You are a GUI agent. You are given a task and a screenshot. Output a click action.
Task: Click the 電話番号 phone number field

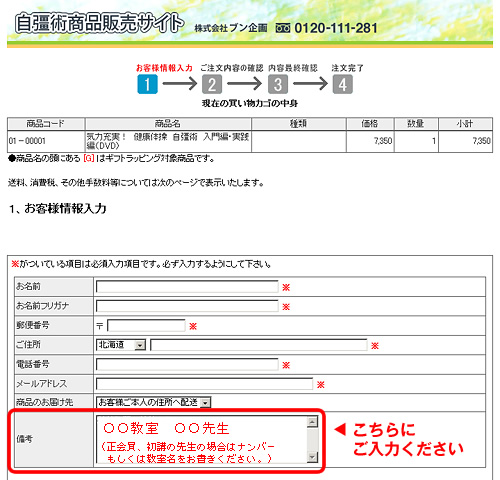[x=187, y=364]
